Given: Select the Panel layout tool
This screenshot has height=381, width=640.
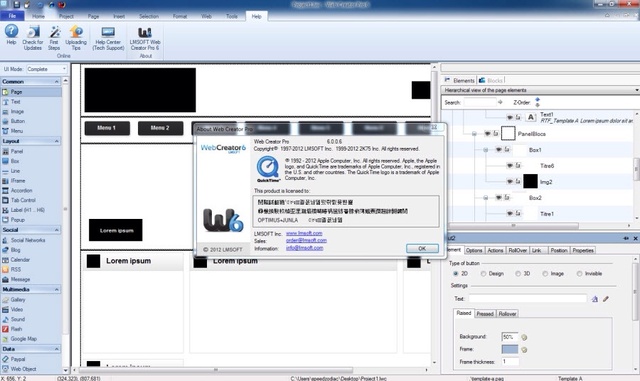Looking at the screenshot, I should click(31, 151).
